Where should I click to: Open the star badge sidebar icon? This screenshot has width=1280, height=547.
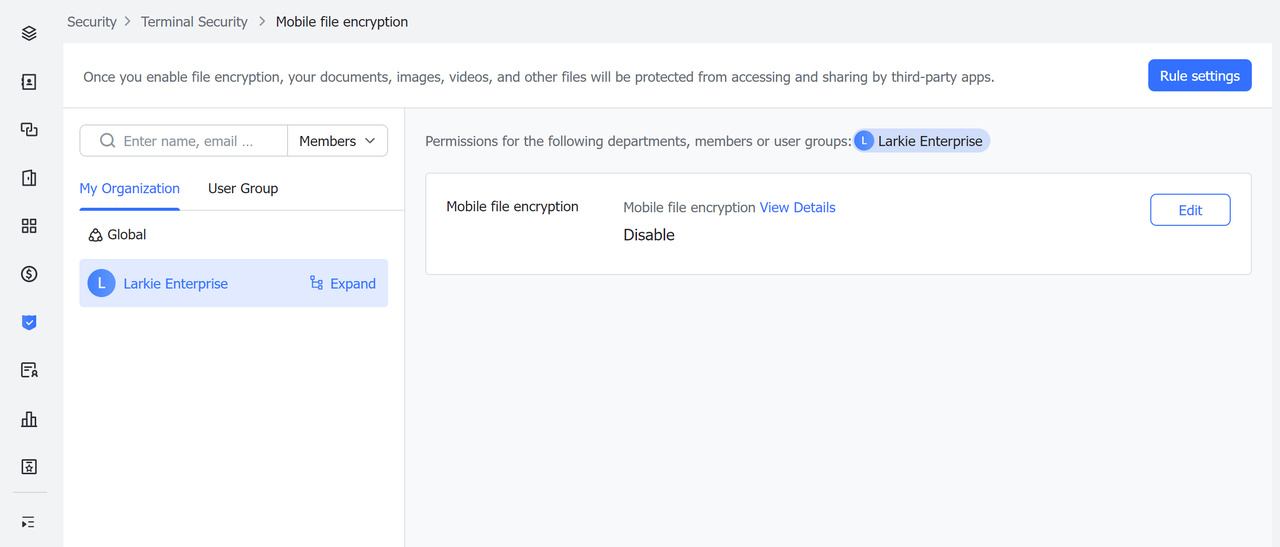coord(29,467)
